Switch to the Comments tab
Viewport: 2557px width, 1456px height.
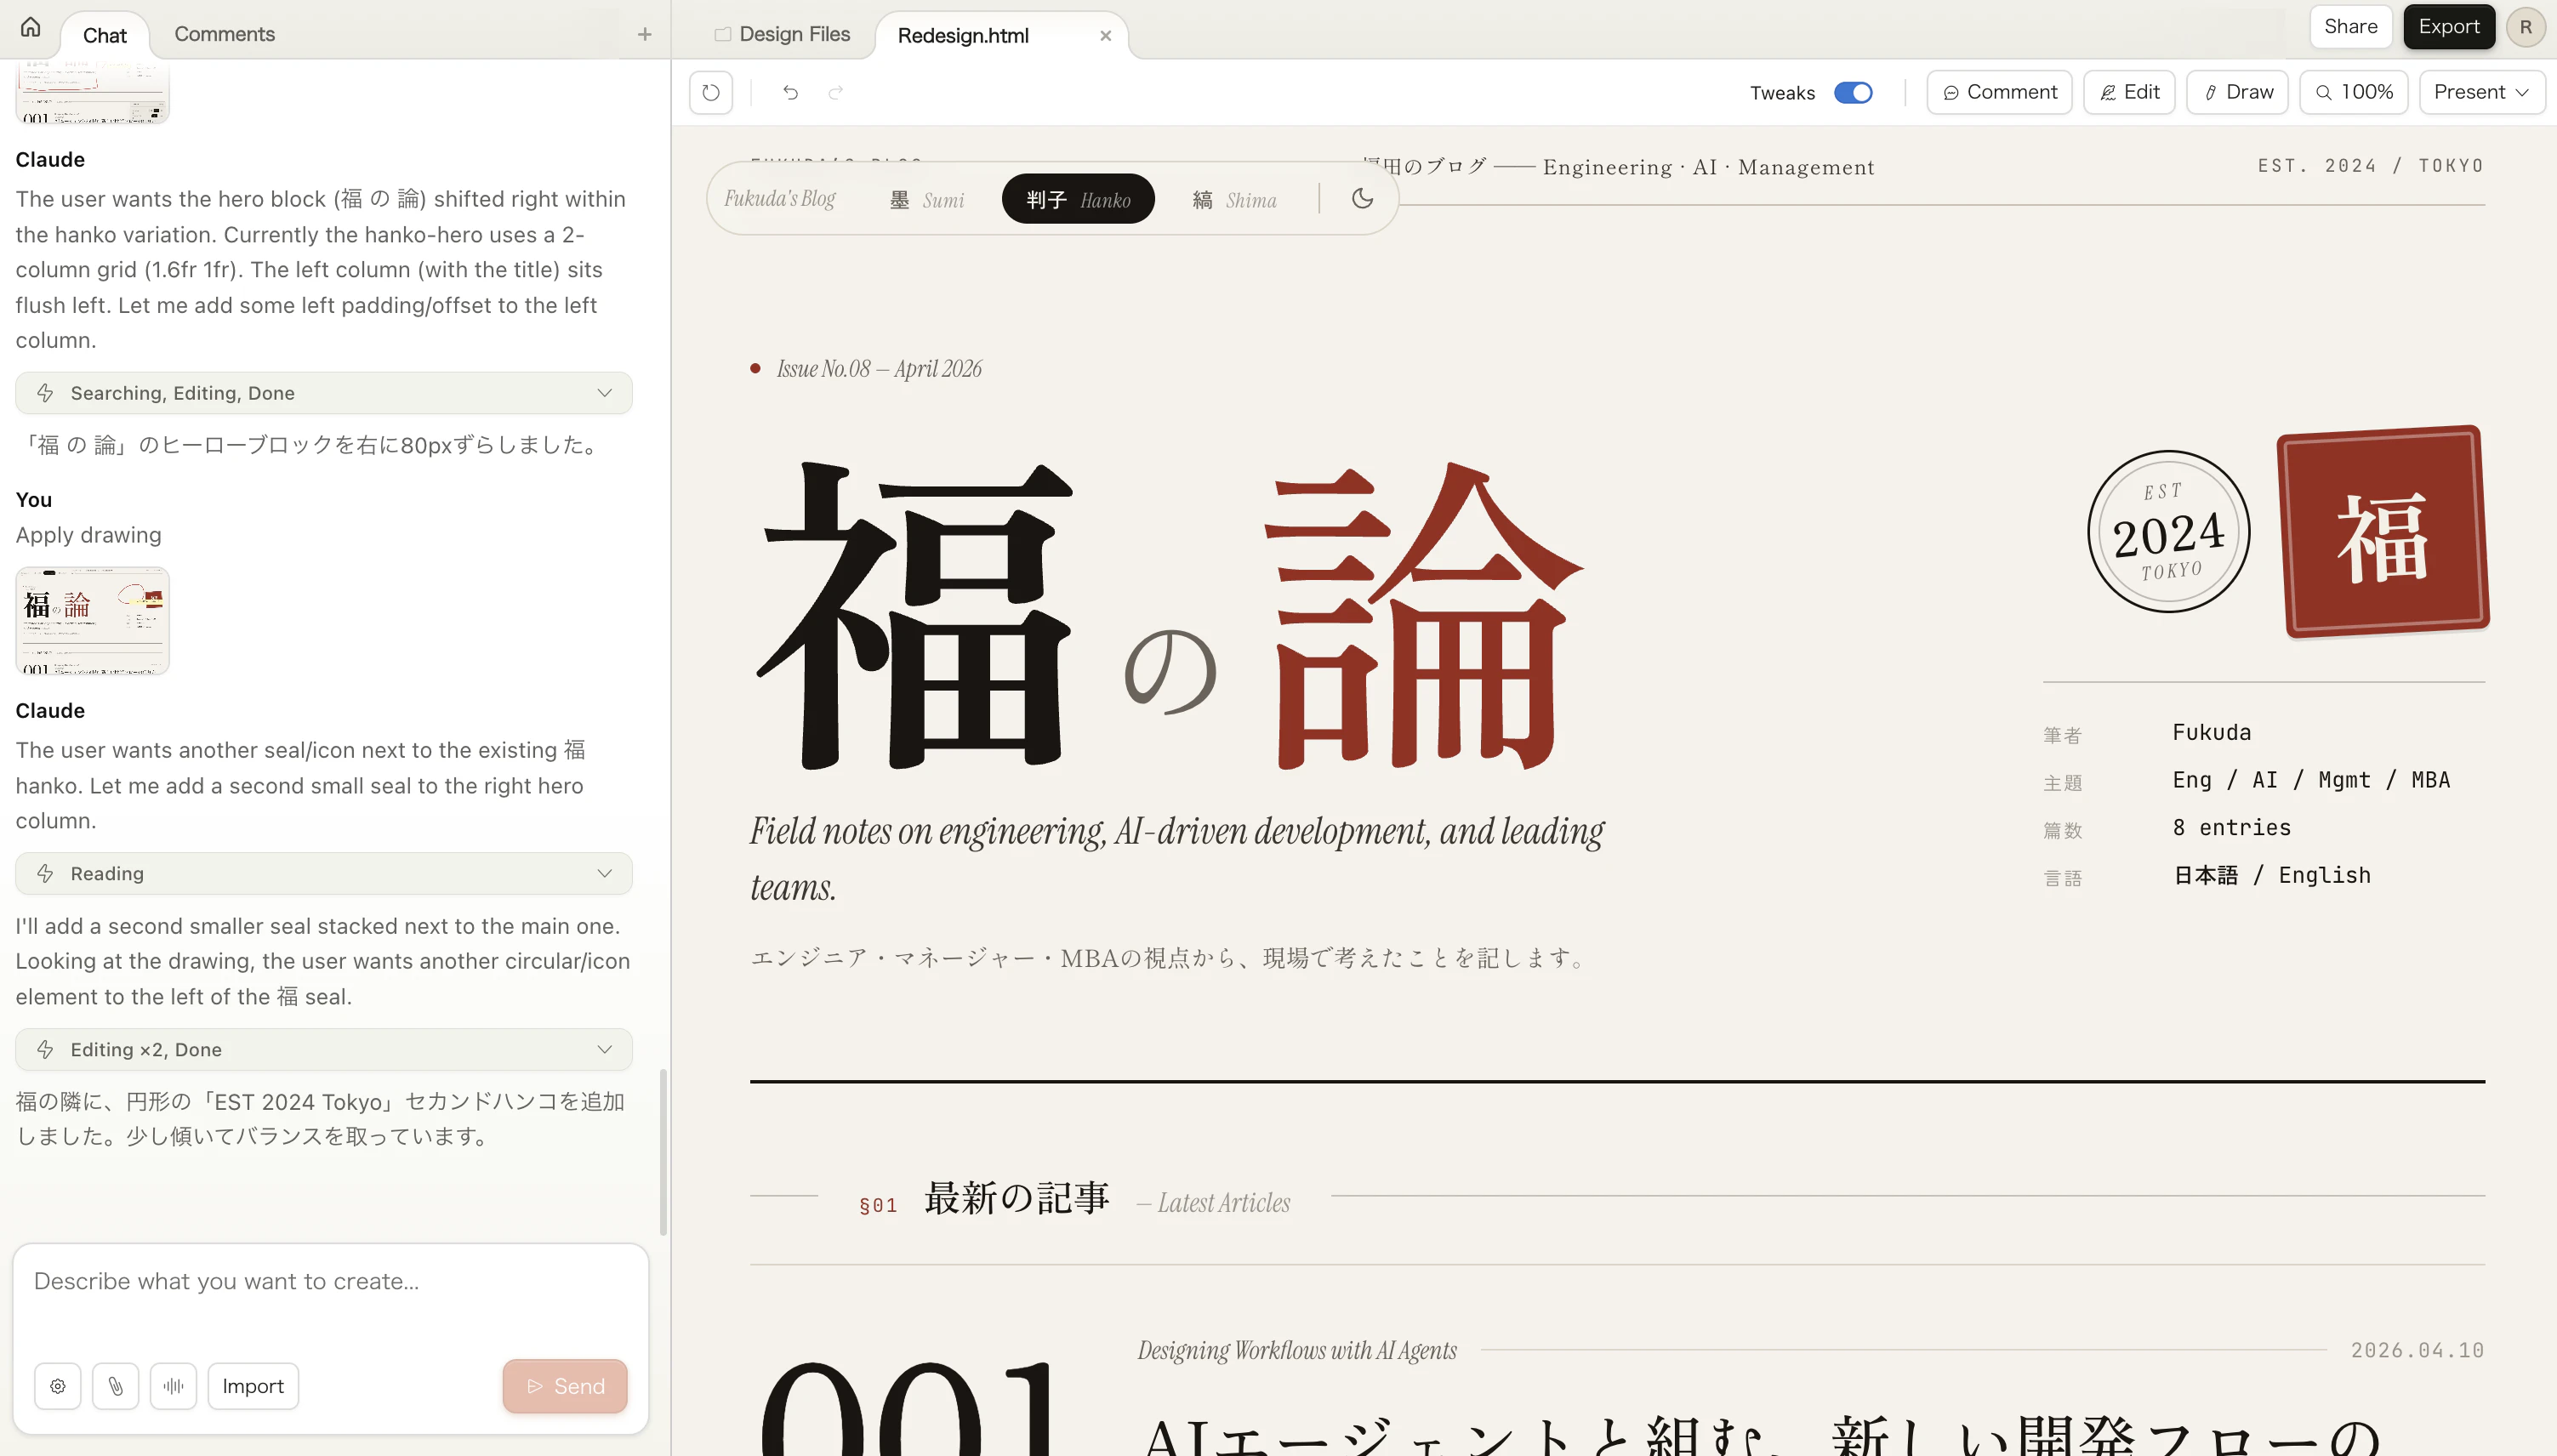224,35
